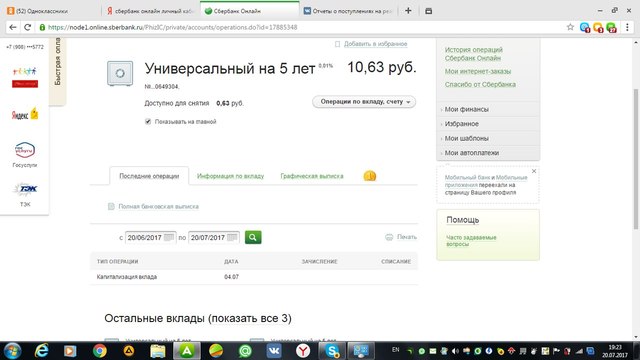This screenshot has height=360, width=640.
Task: Open the Операции по вкладу, счету dropdown
Action: tap(364, 102)
